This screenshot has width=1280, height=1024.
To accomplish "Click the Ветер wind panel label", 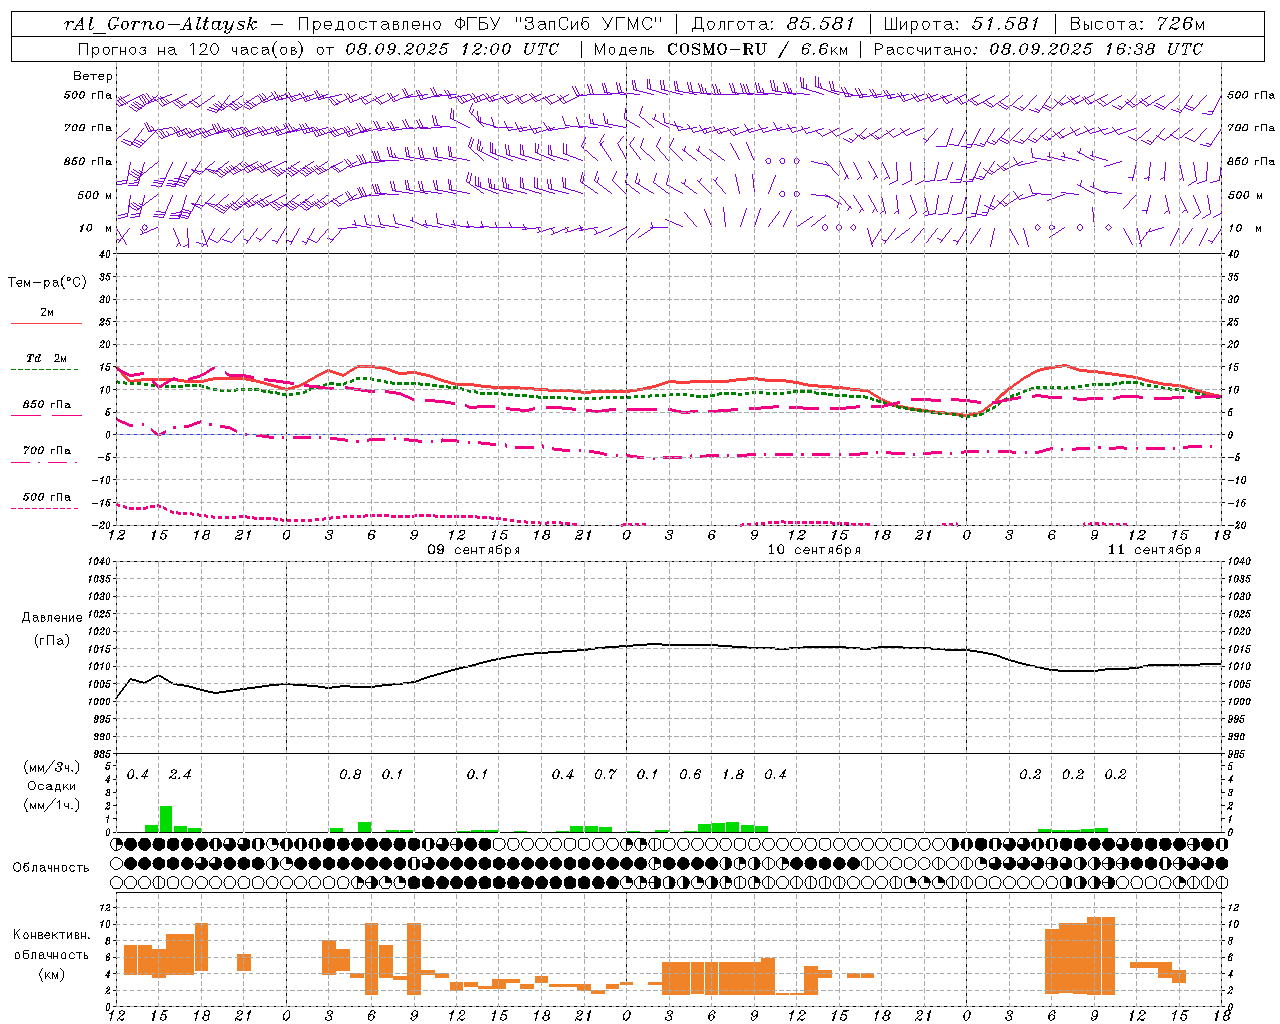I will pos(93,76).
